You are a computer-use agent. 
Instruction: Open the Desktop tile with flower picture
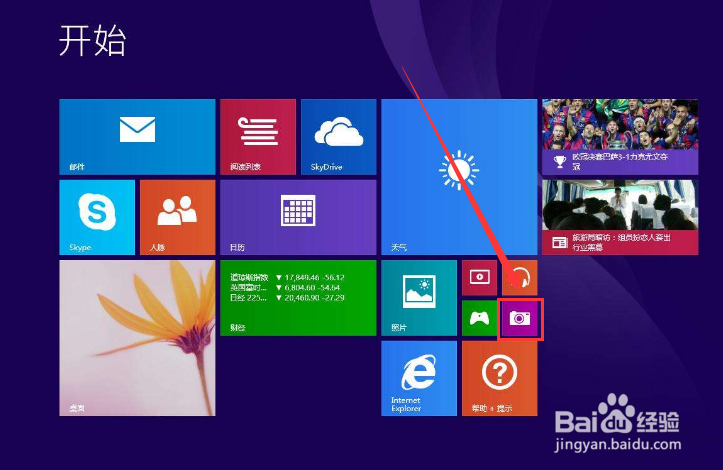[137, 338]
